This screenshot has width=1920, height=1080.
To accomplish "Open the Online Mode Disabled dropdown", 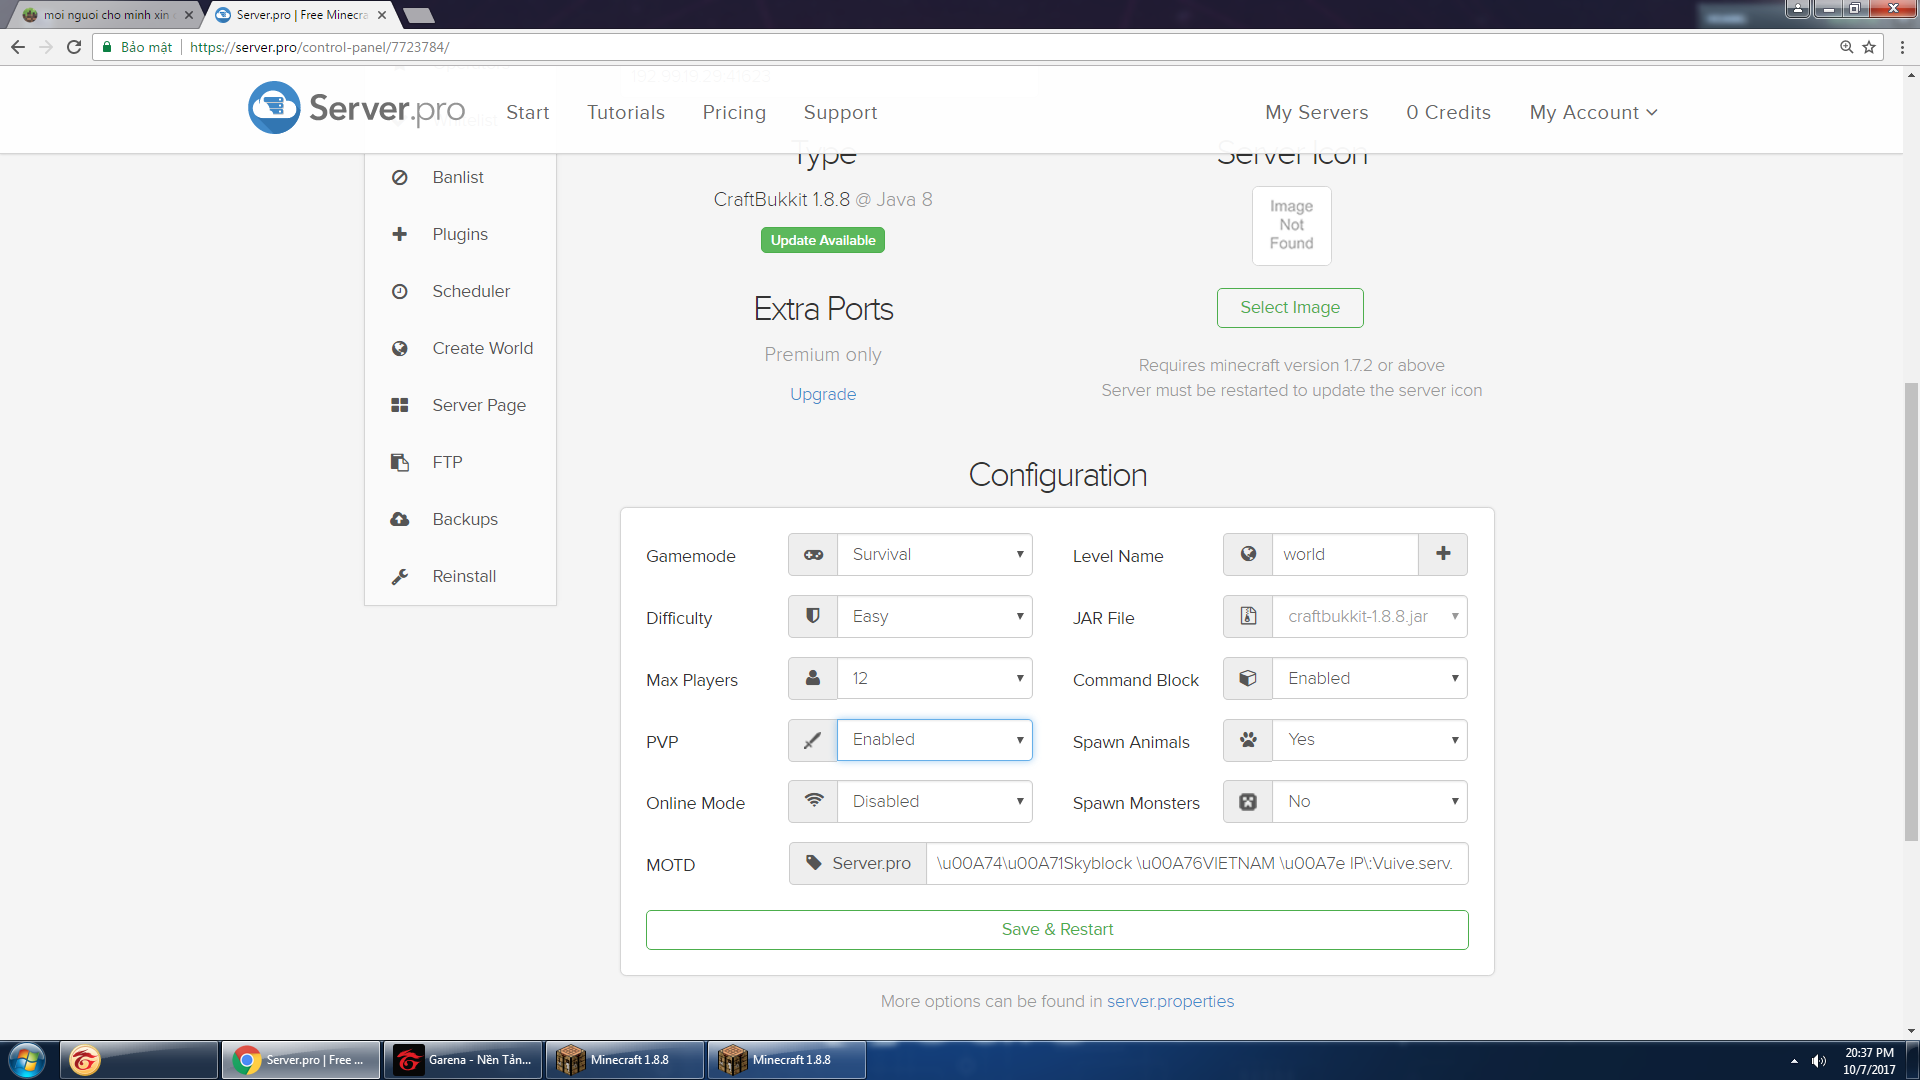I will pos(934,802).
